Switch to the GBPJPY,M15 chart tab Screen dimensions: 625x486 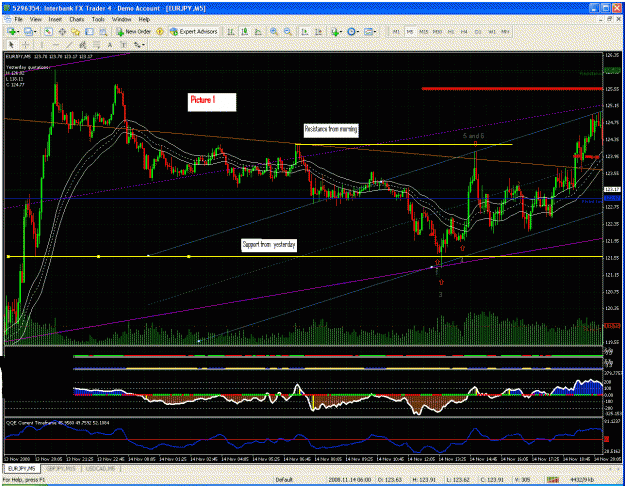pos(61,468)
